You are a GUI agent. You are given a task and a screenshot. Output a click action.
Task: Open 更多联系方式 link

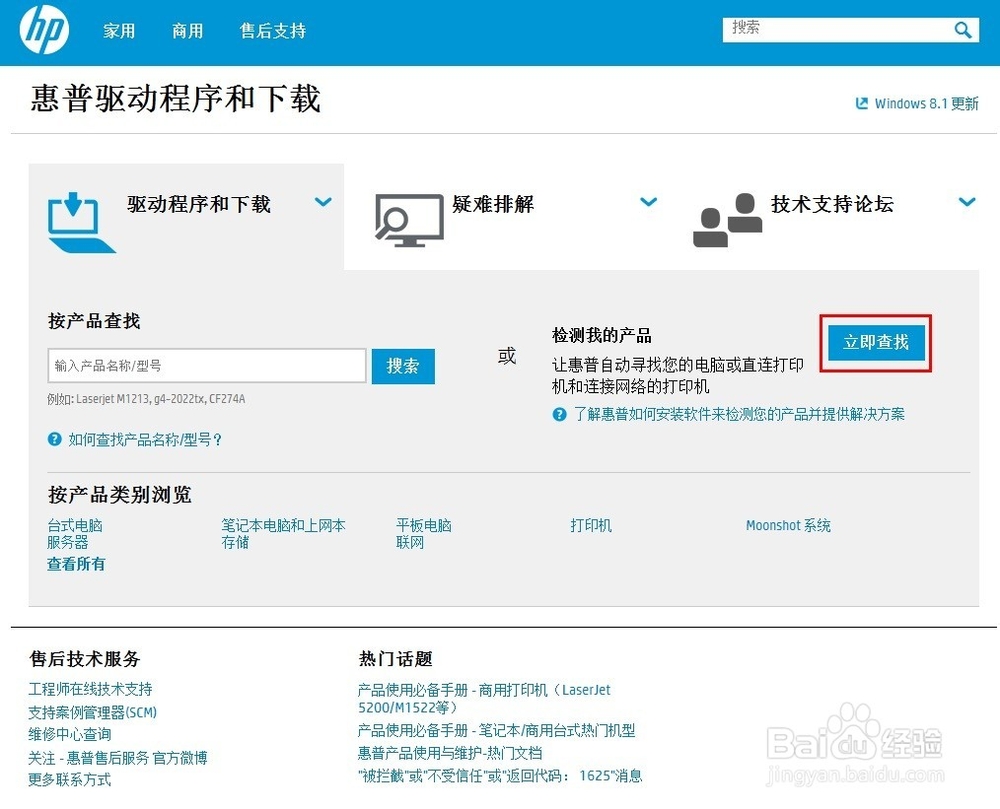tap(70, 780)
